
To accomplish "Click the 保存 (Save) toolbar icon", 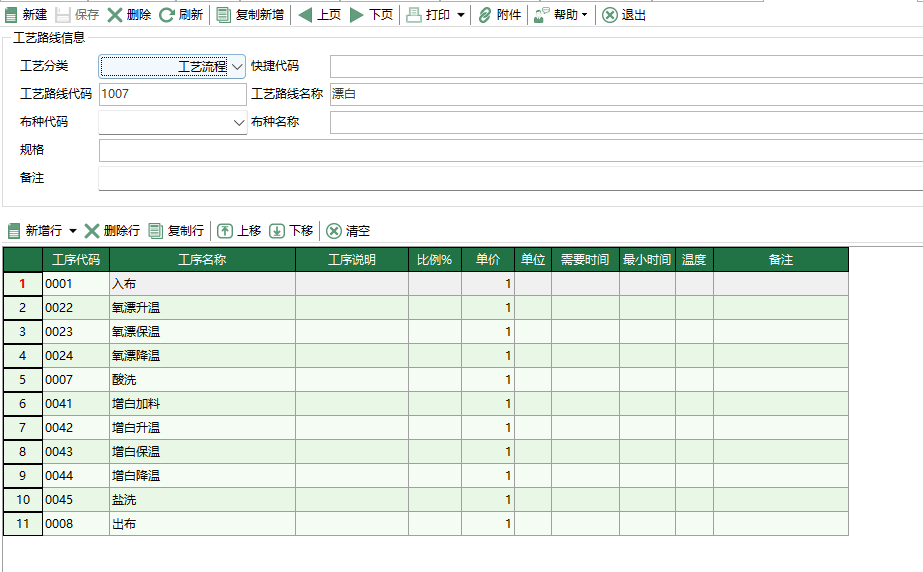I will point(63,15).
